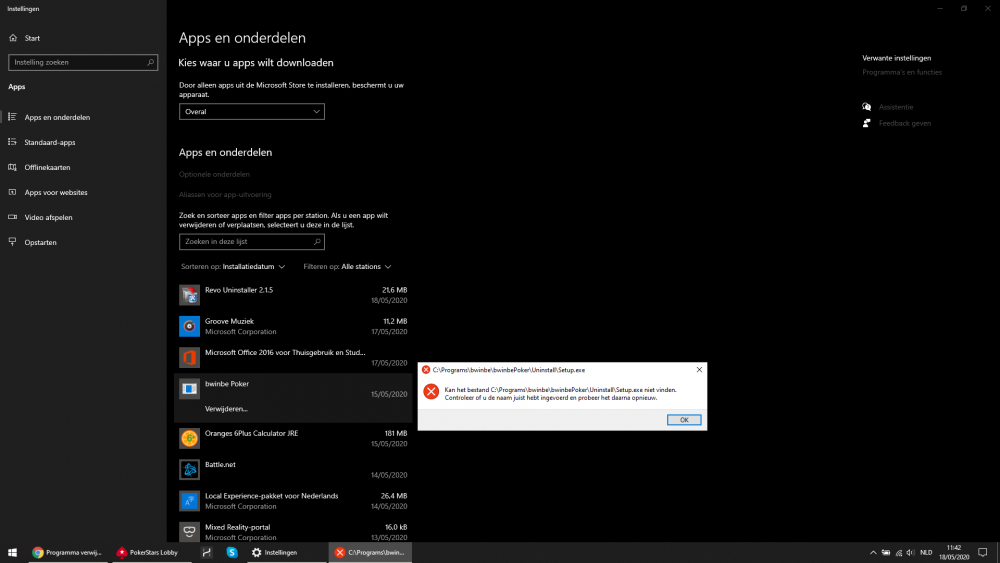
Task: Open Programma's en functies link
Action: pyautogui.click(x=902, y=72)
